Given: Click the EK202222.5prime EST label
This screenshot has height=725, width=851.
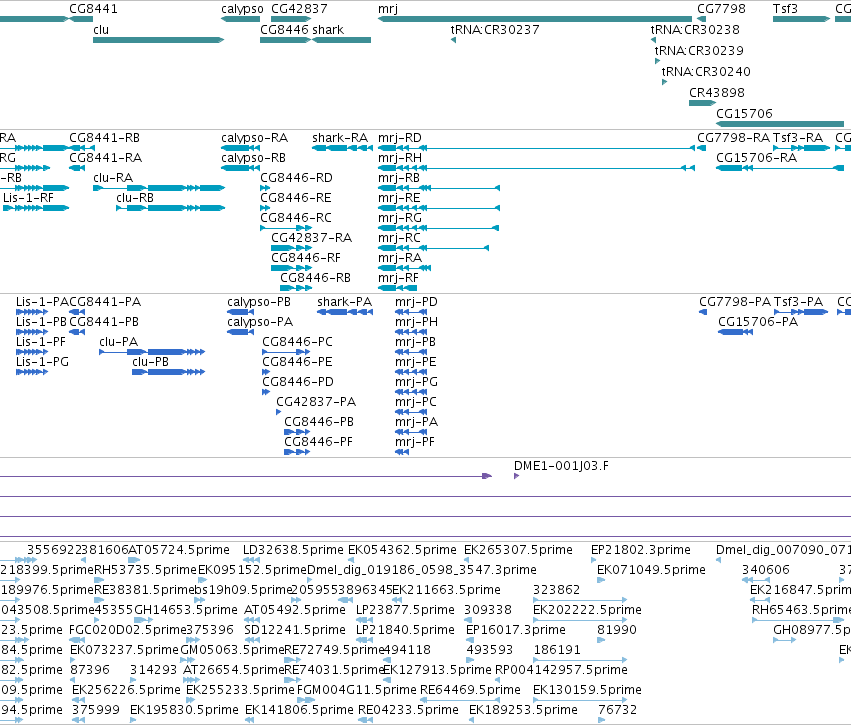Looking at the screenshot, I should point(587,610).
